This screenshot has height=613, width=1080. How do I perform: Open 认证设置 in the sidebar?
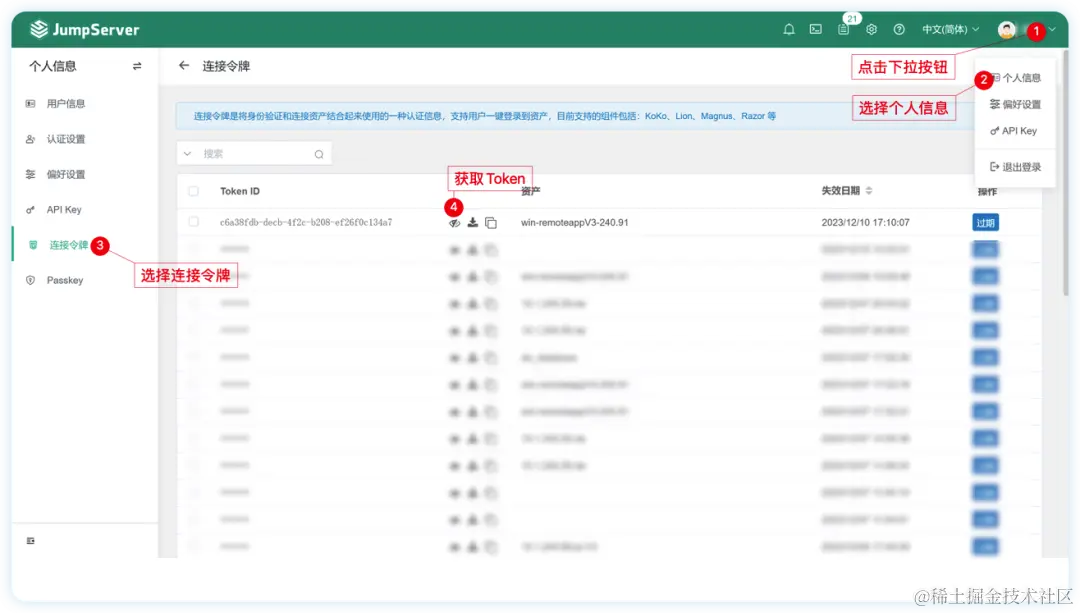[65, 139]
